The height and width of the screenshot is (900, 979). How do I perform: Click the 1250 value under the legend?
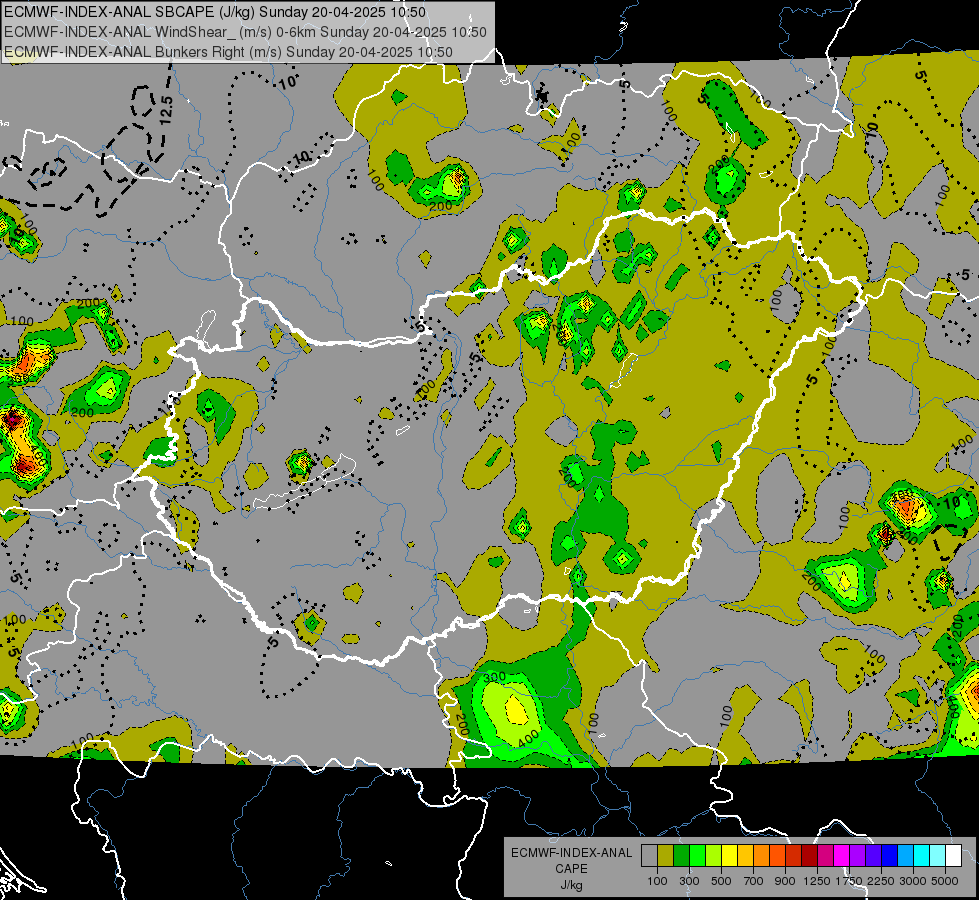(x=817, y=881)
